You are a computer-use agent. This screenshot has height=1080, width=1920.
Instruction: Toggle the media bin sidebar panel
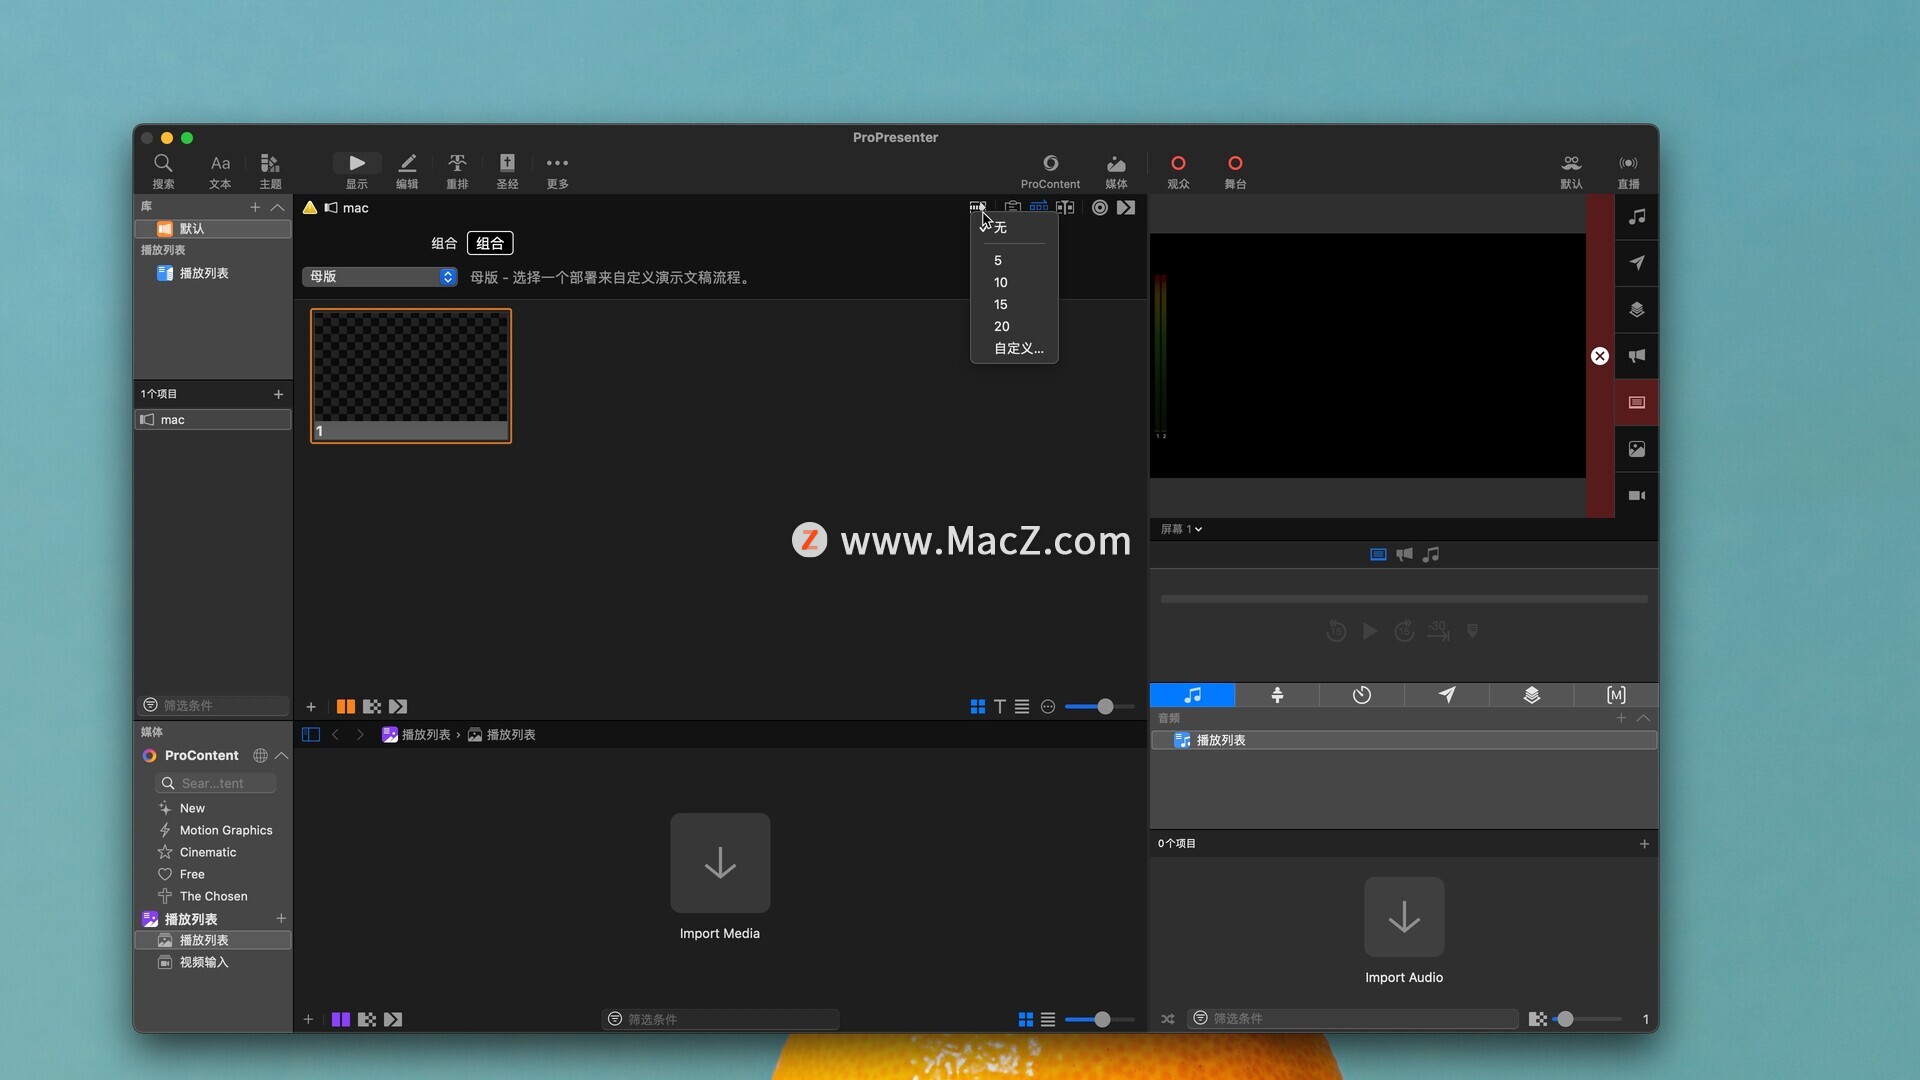tap(311, 735)
